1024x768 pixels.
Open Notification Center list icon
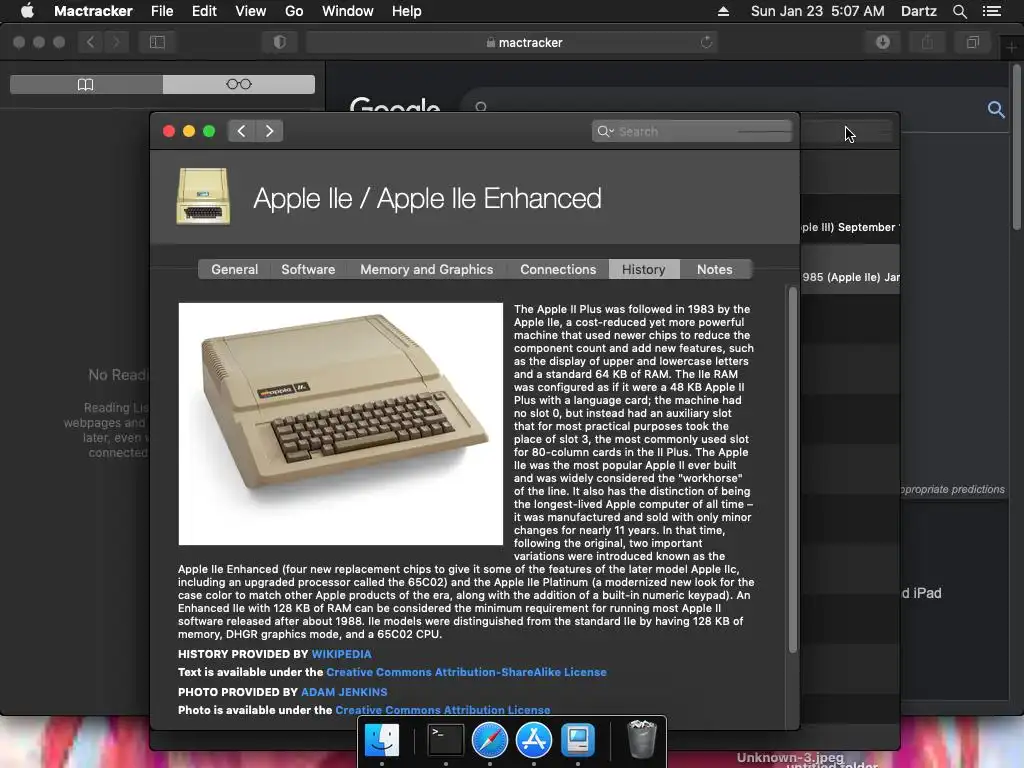point(991,11)
